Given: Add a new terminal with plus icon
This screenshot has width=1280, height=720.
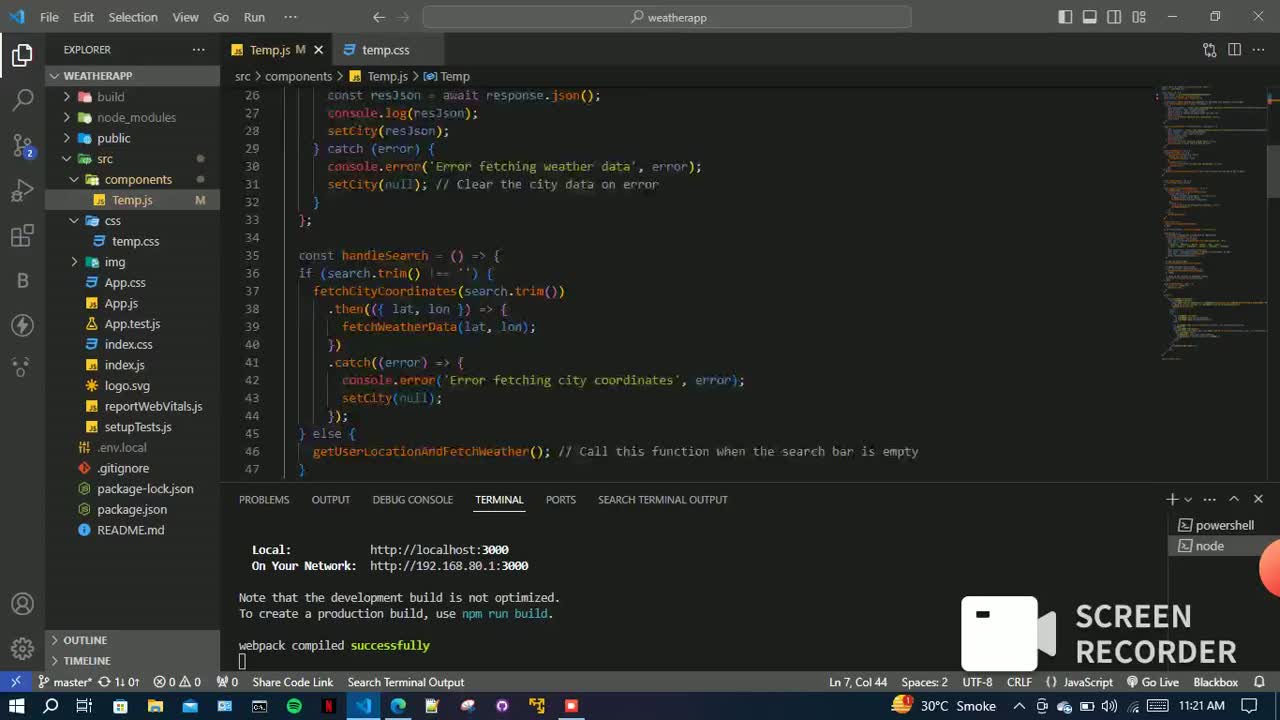Looking at the screenshot, I should point(1172,499).
